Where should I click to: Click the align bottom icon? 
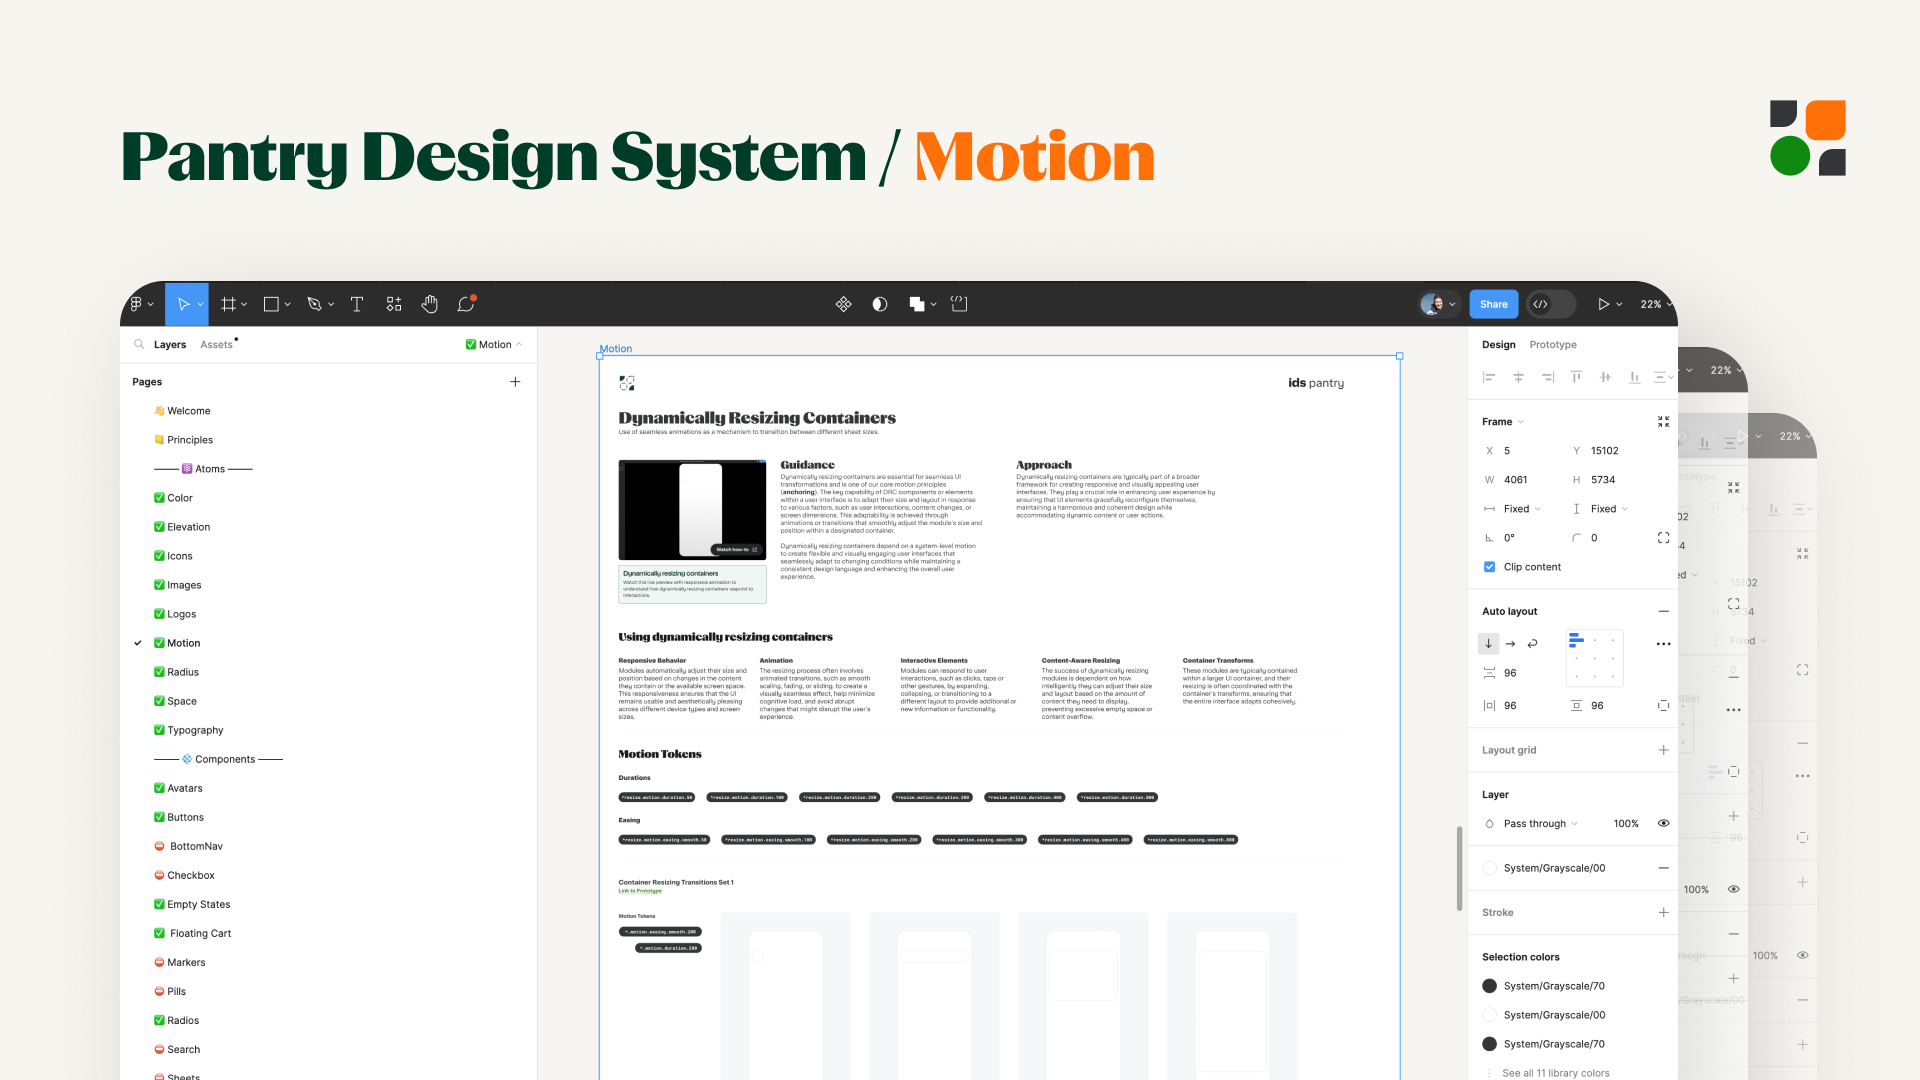(1634, 377)
